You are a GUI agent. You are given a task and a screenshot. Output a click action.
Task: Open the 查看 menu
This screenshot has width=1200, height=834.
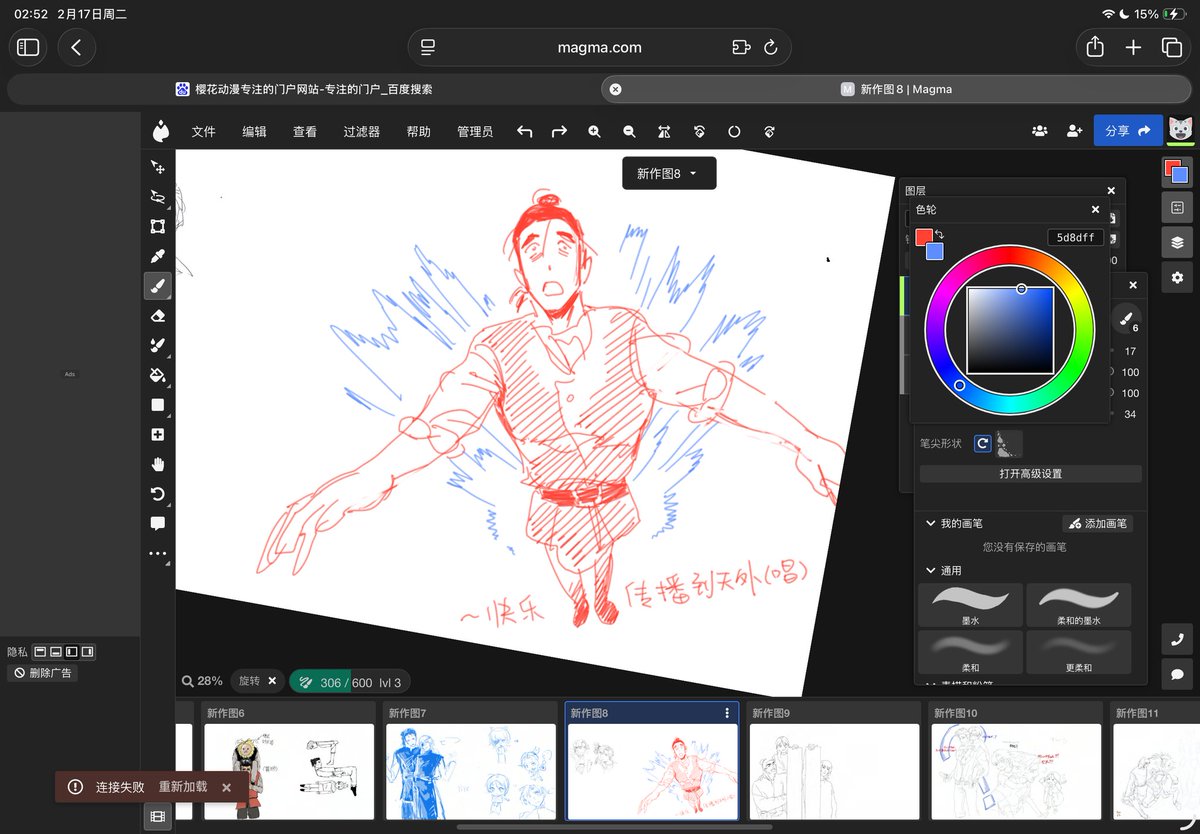tap(305, 131)
